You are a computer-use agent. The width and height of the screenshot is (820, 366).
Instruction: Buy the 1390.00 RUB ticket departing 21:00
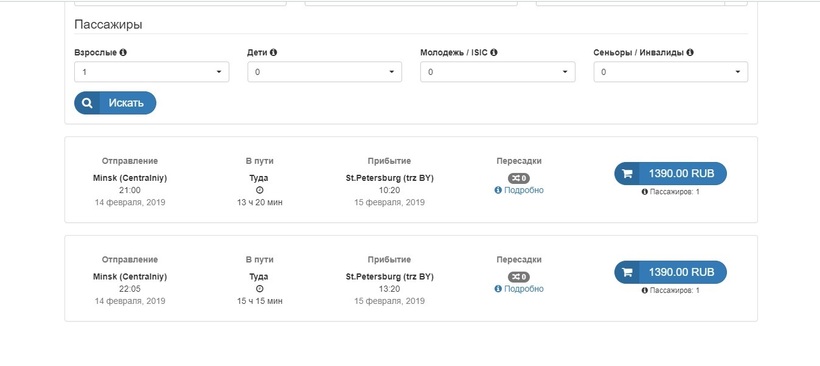(x=670, y=174)
